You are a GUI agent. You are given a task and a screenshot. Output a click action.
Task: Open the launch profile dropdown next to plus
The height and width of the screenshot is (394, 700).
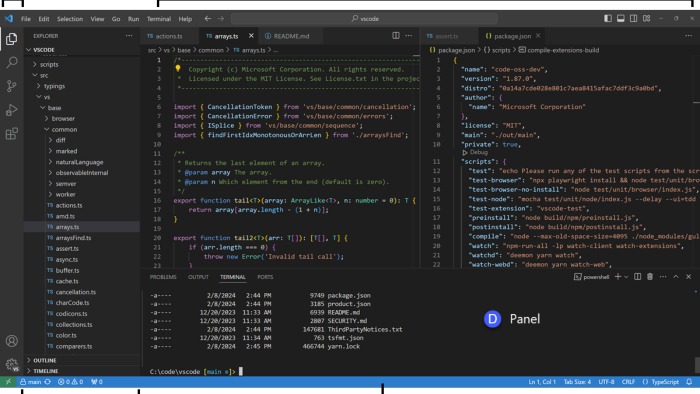[x=626, y=277]
